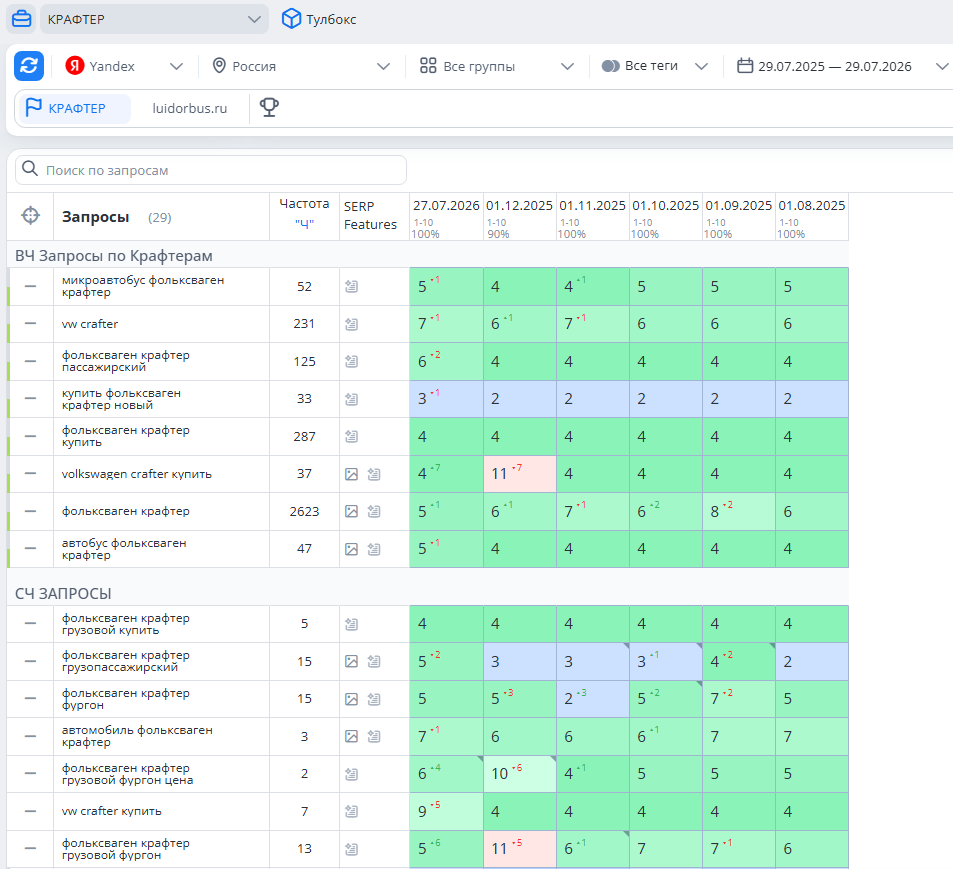Viewport: 953px width, 869px height.
Task: Click SERP snippet icon for 'фольксваген крафтер грузовой фургон цена'
Action: click(351, 774)
